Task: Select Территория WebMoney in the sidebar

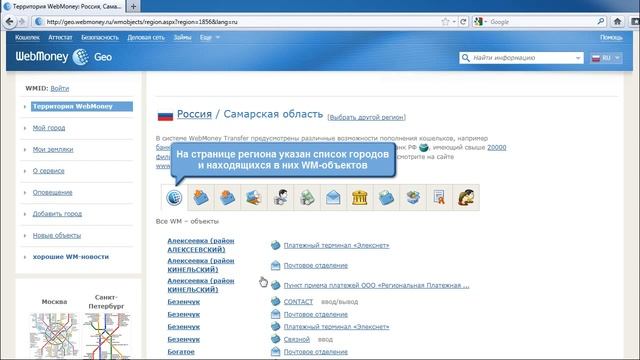Action: click(x=82, y=106)
